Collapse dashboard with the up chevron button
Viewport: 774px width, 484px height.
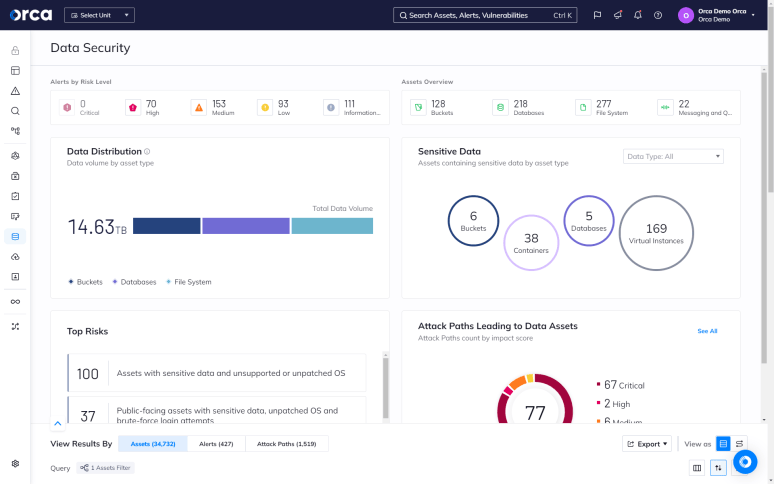click(58, 423)
